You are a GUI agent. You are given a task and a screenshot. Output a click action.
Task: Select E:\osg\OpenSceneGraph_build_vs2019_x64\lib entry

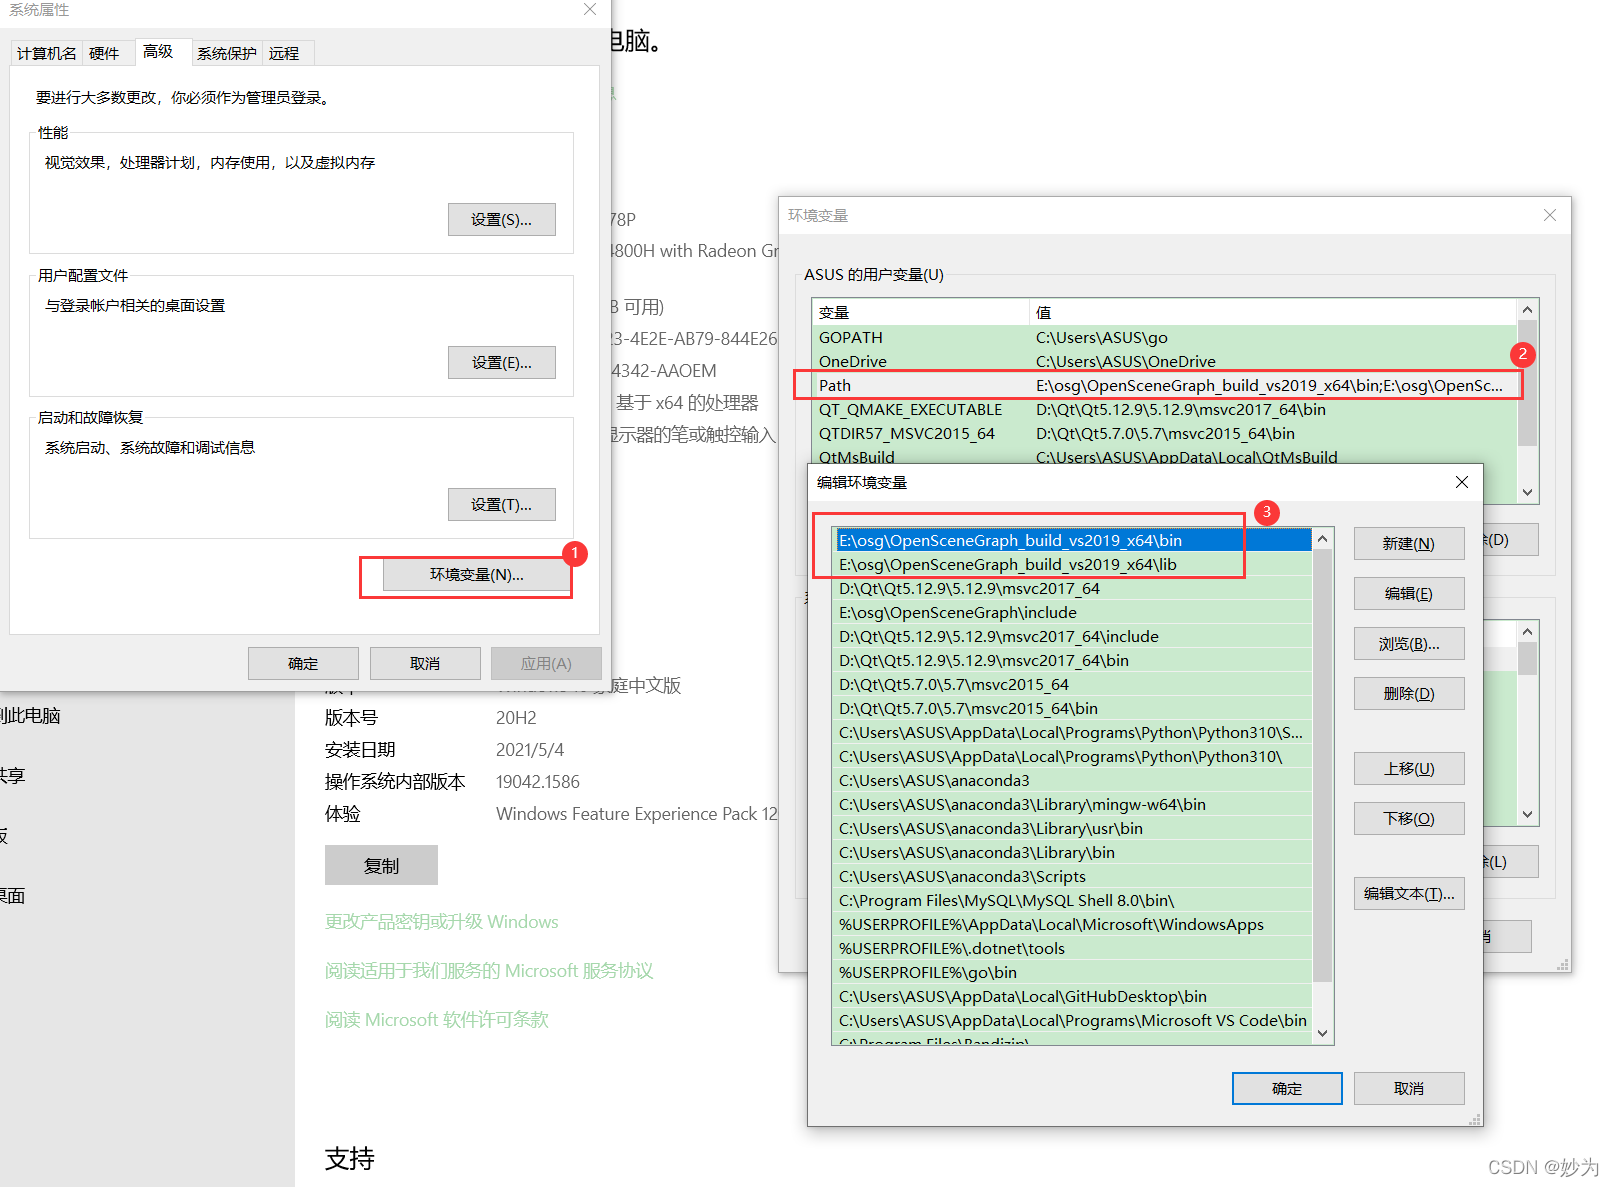1073,565
